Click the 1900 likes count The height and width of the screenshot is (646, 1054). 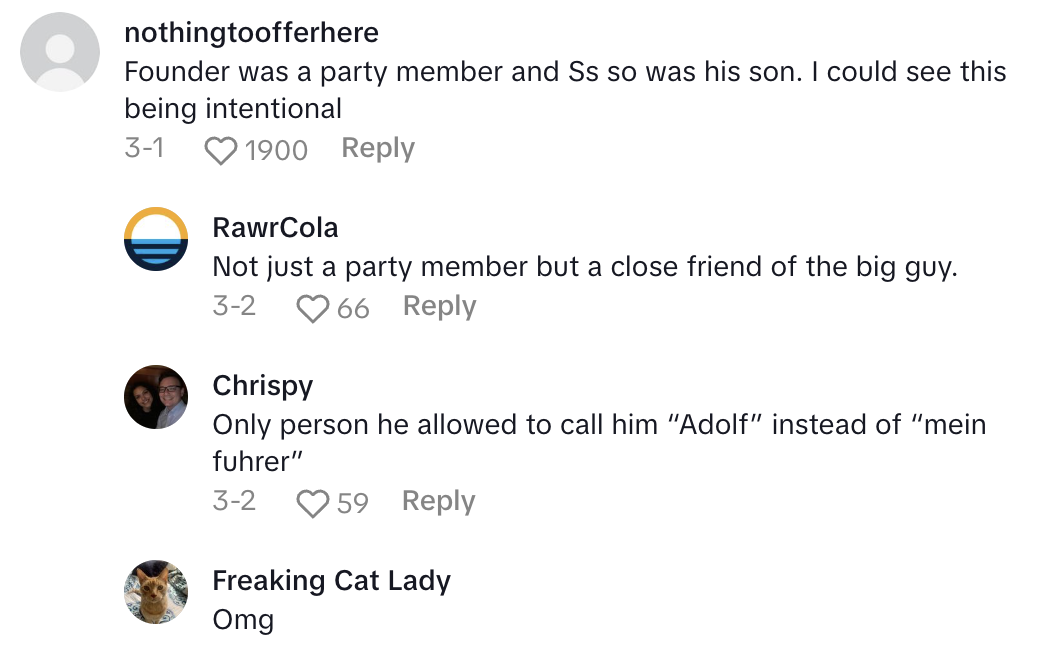276,150
